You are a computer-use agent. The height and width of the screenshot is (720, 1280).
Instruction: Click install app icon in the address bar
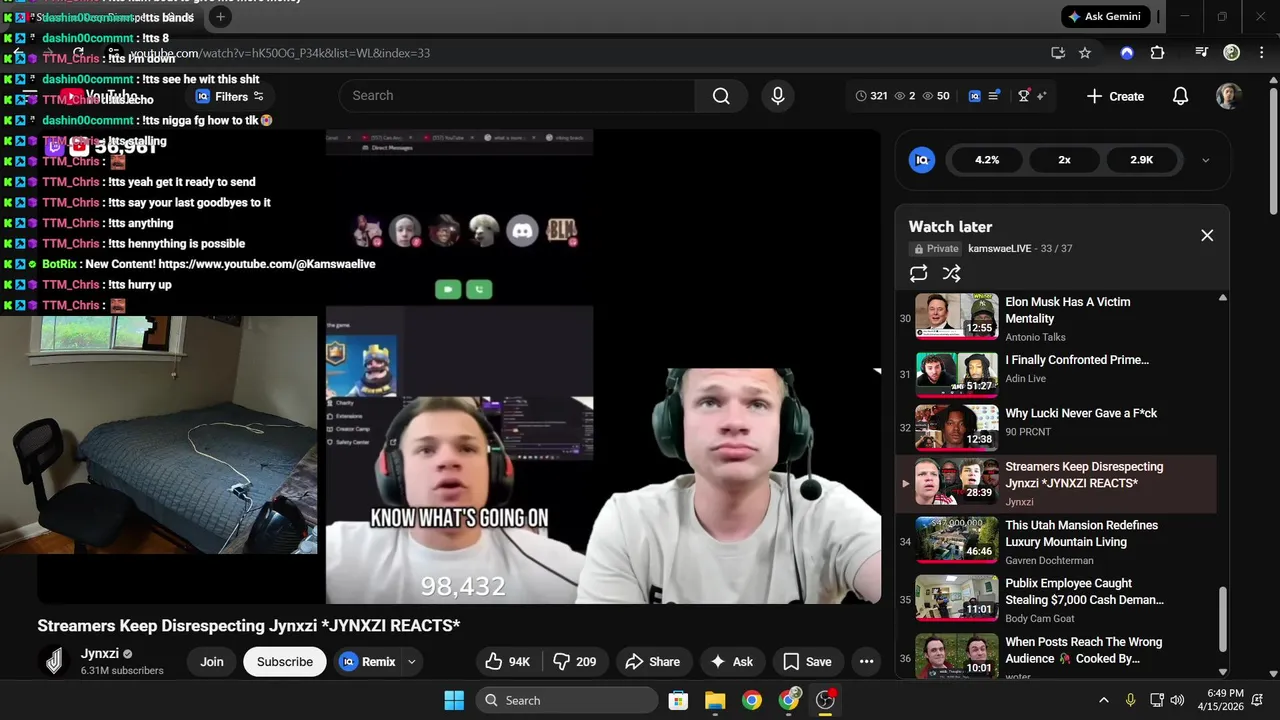[x=1058, y=53]
